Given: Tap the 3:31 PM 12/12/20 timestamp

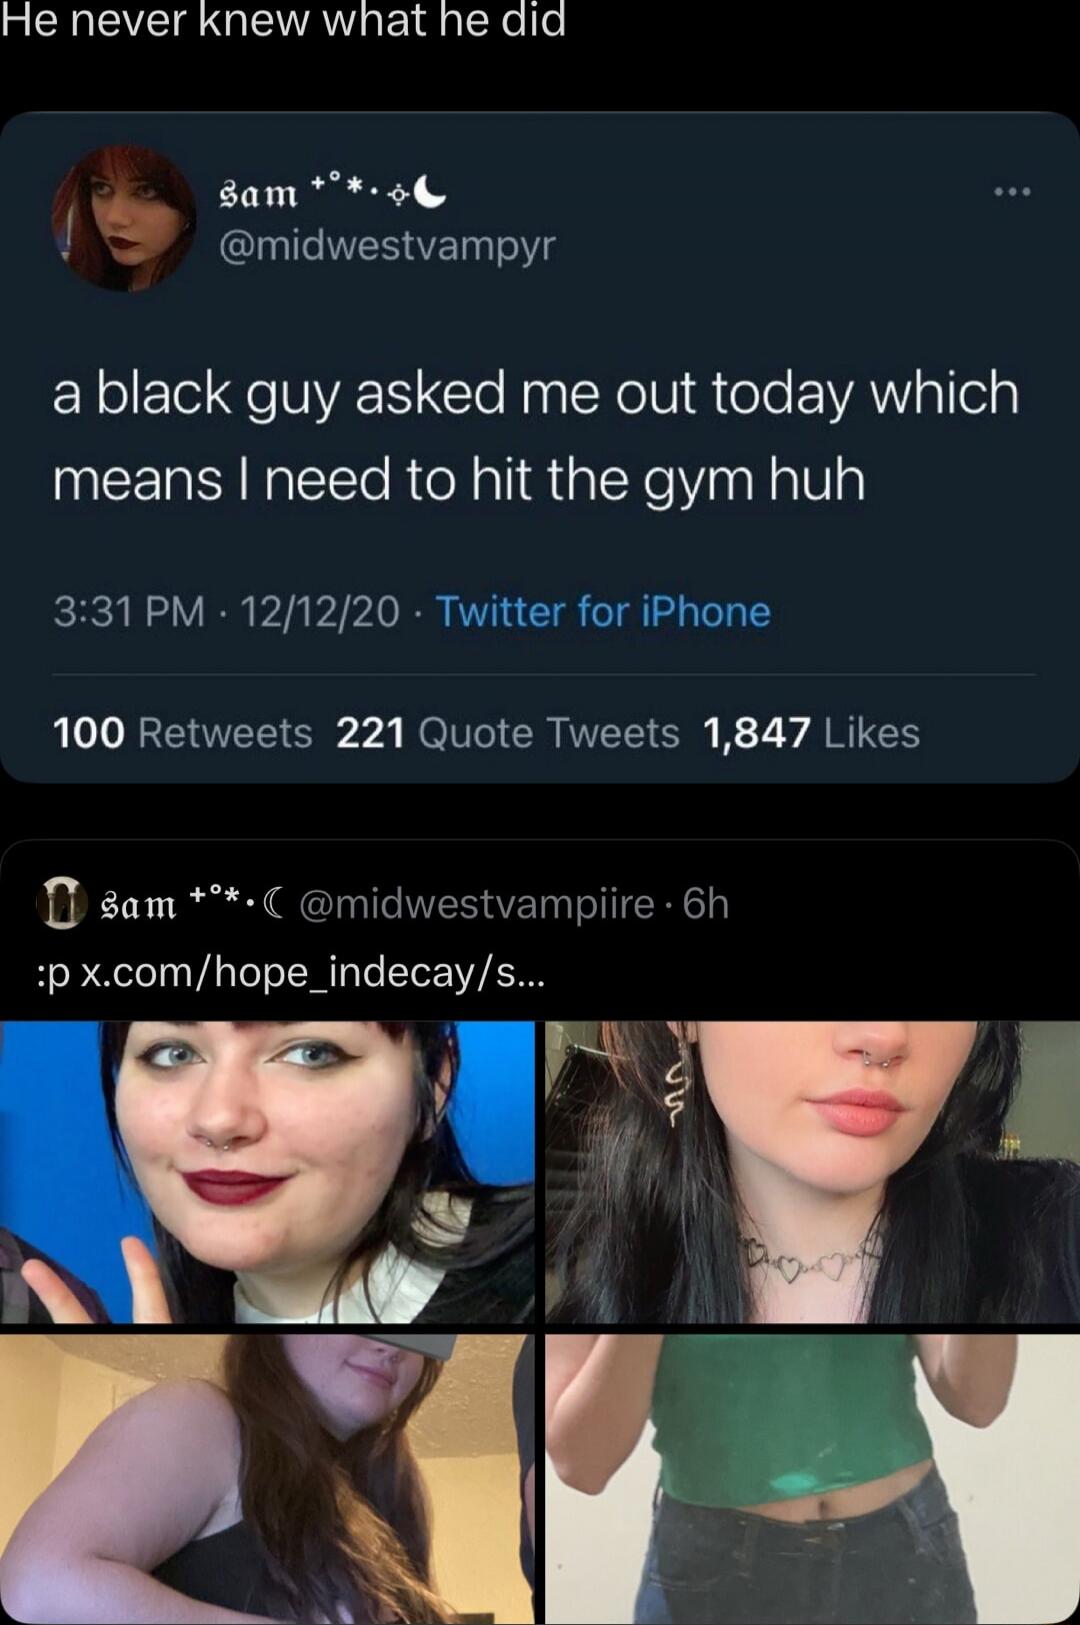Looking at the screenshot, I should pyautogui.click(x=226, y=611).
